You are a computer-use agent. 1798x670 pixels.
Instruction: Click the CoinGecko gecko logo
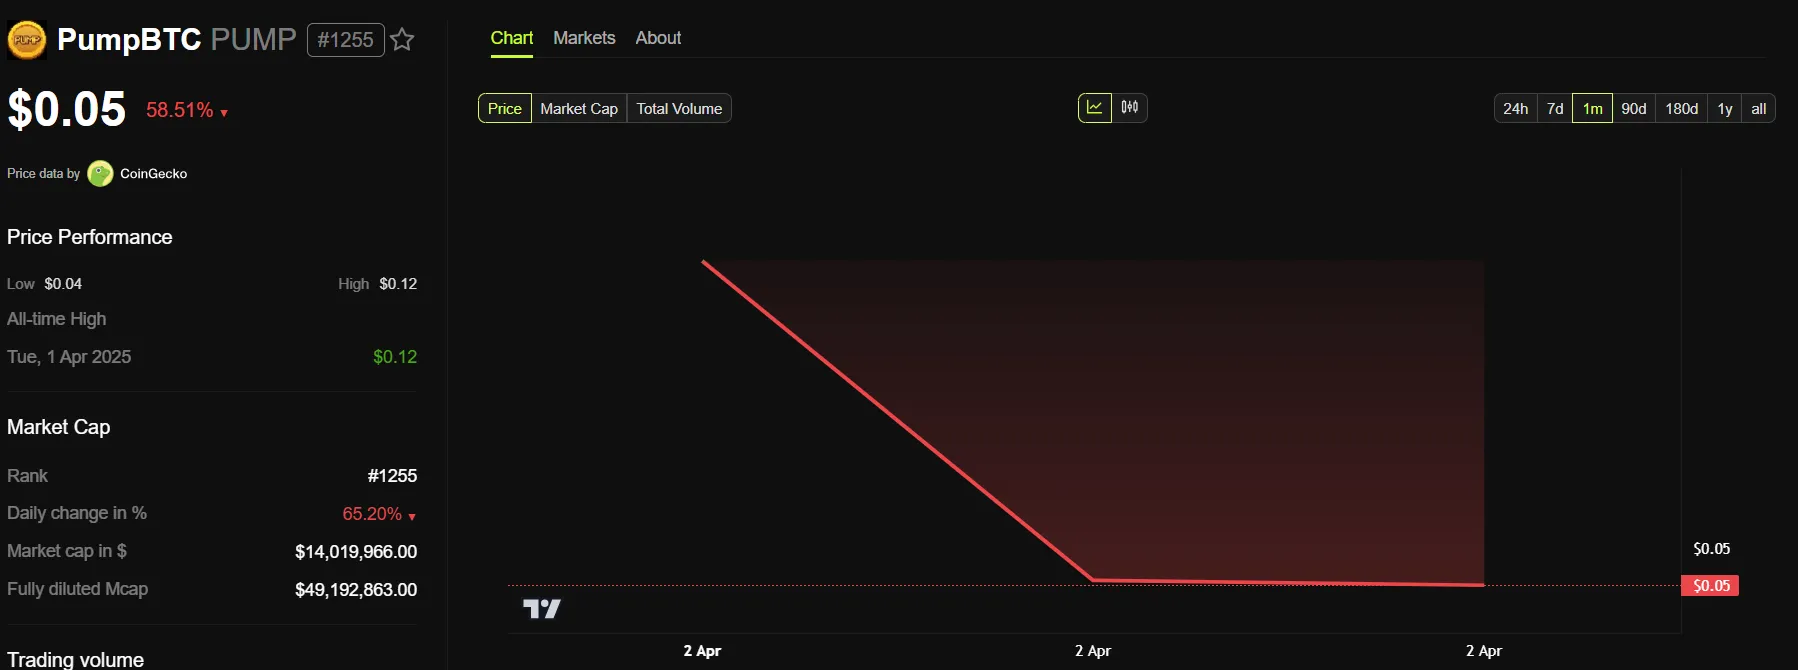pos(100,174)
